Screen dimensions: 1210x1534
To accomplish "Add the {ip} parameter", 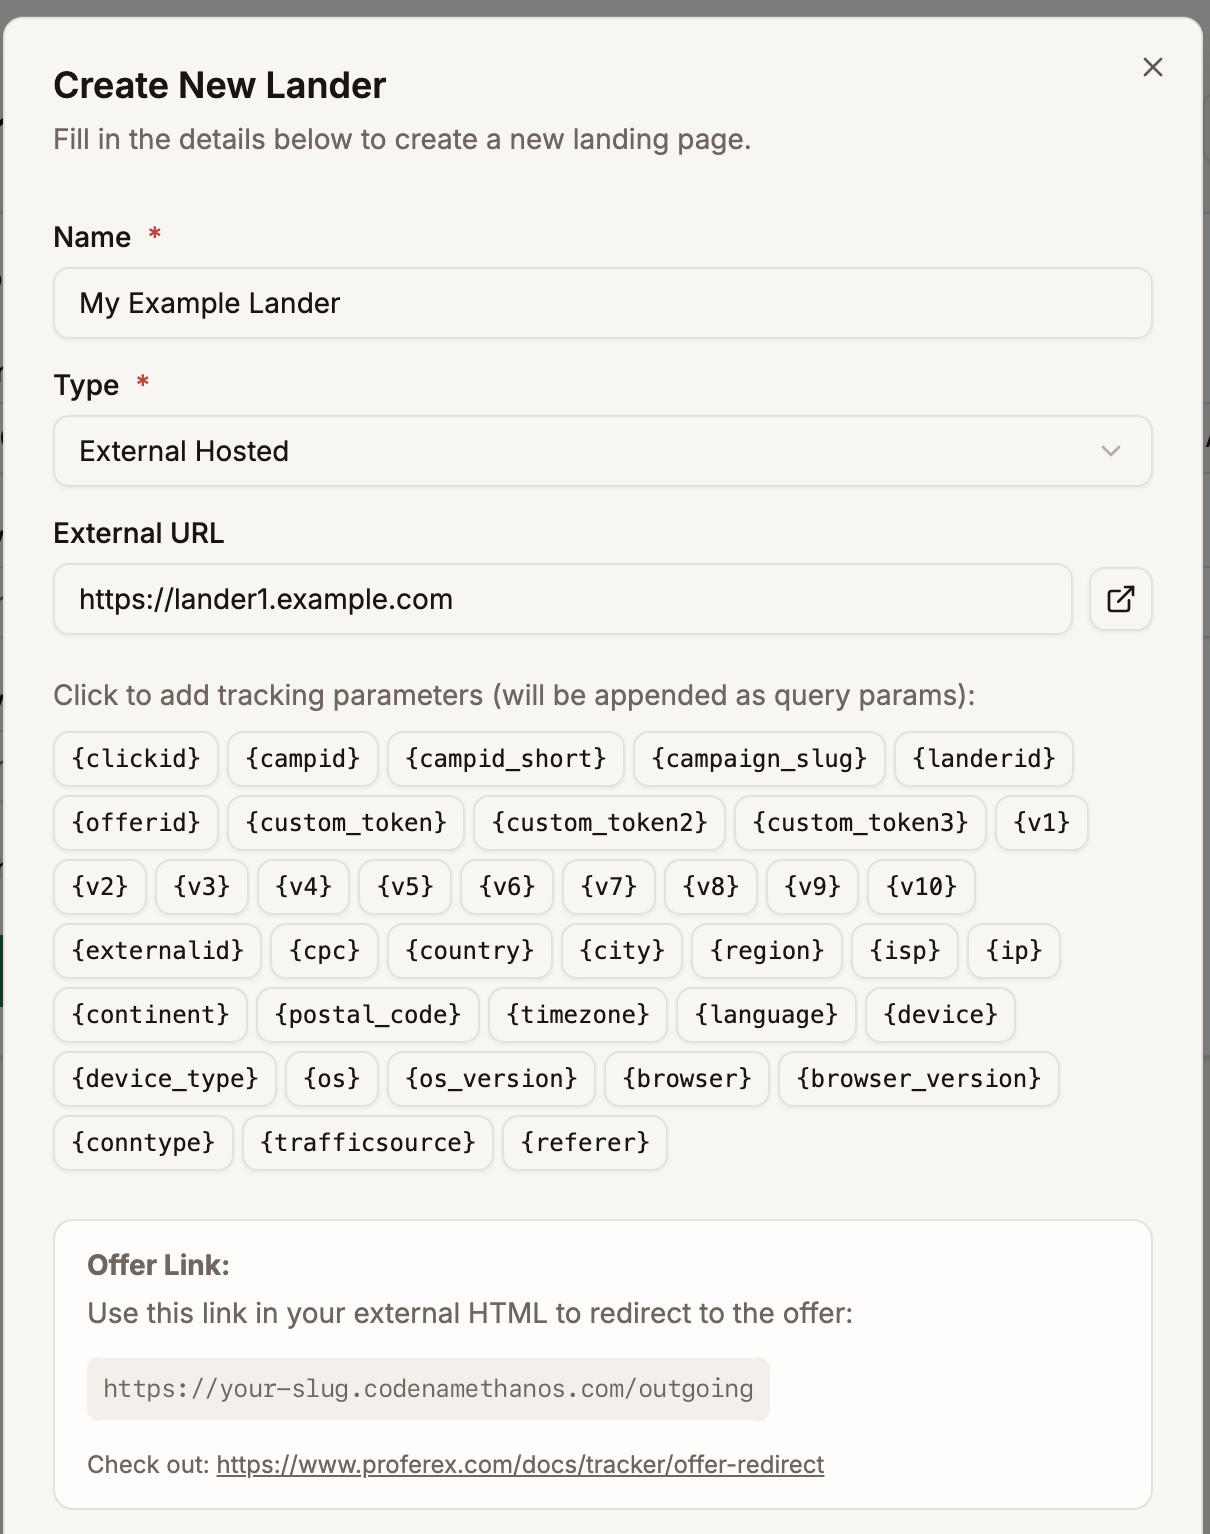I will click(1014, 950).
